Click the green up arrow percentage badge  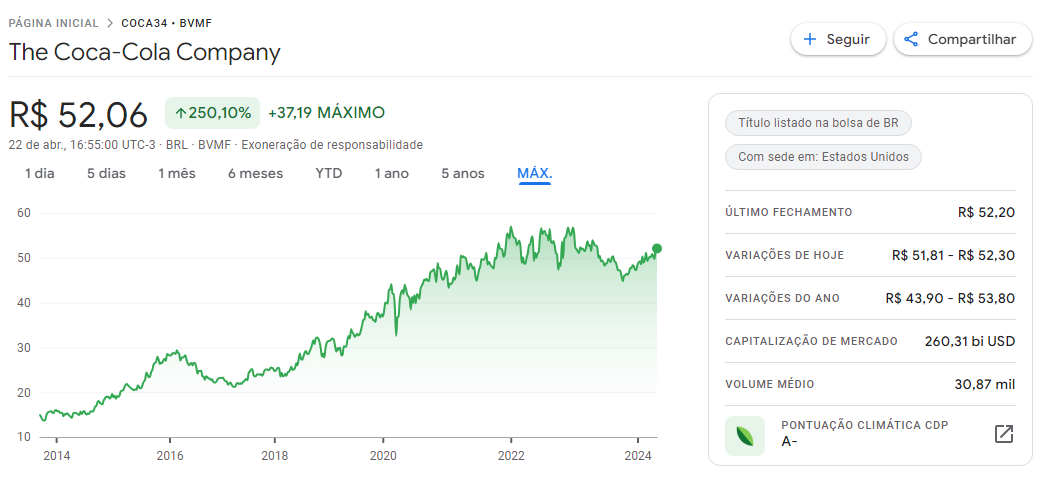coord(212,113)
